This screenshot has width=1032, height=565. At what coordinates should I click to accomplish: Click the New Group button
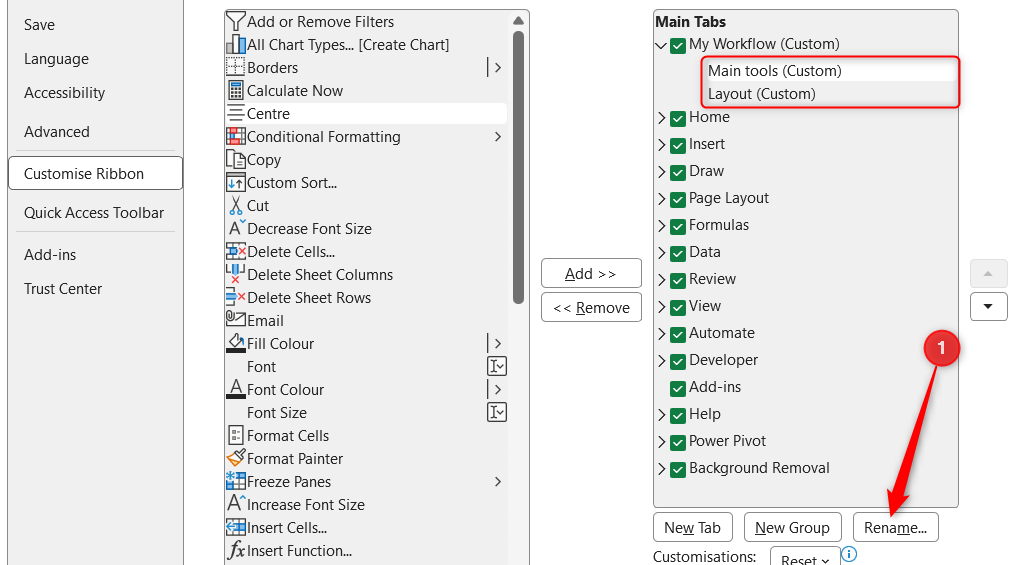click(792, 527)
